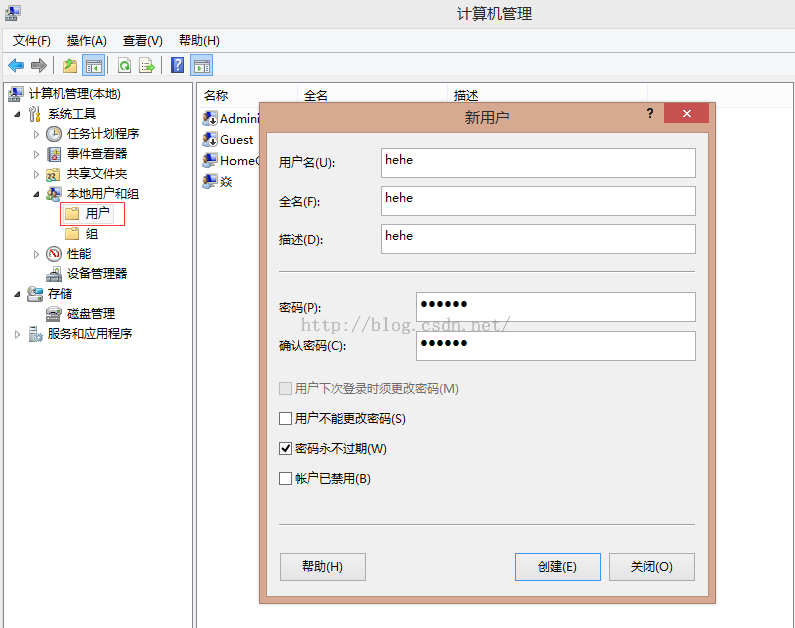Image resolution: width=795 pixels, height=628 pixels.
Task: Collapse the 存储 node
Action: pyautogui.click(x=17, y=294)
